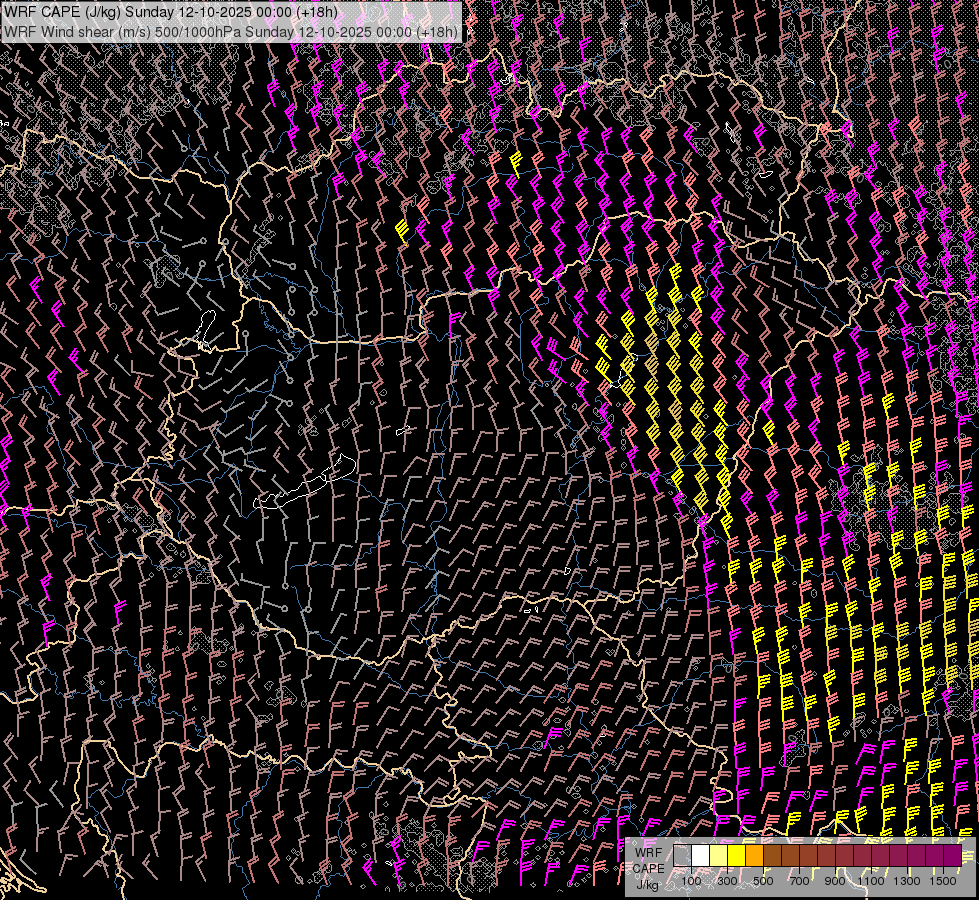Select the pale yellow legend swatch
This screenshot has height=900, width=979.
click(x=718, y=856)
